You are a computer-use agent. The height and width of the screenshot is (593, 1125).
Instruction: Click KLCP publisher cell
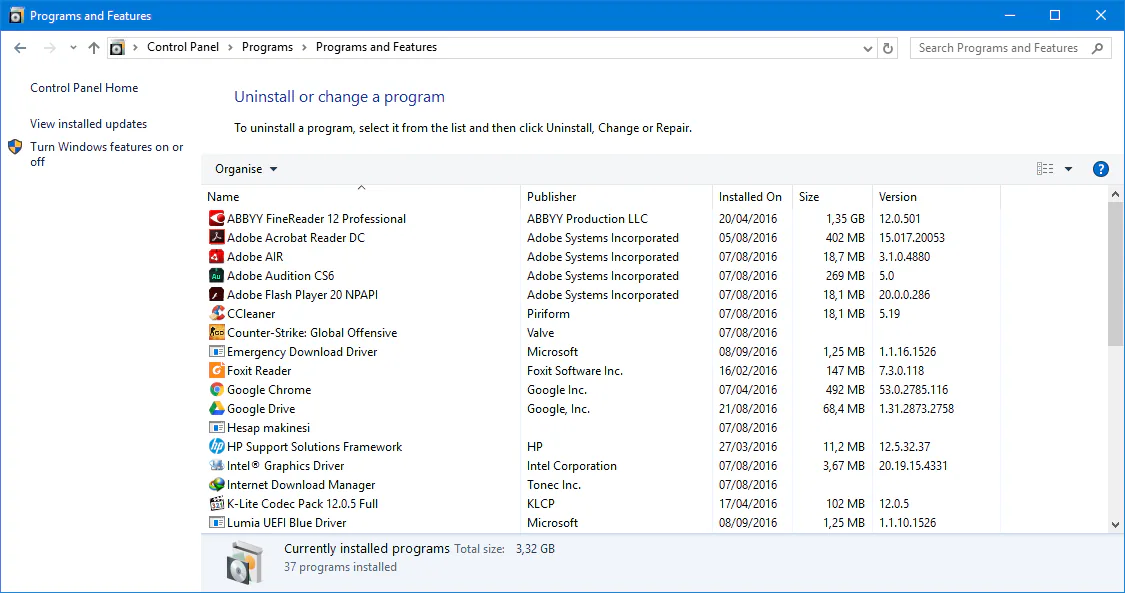point(540,503)
